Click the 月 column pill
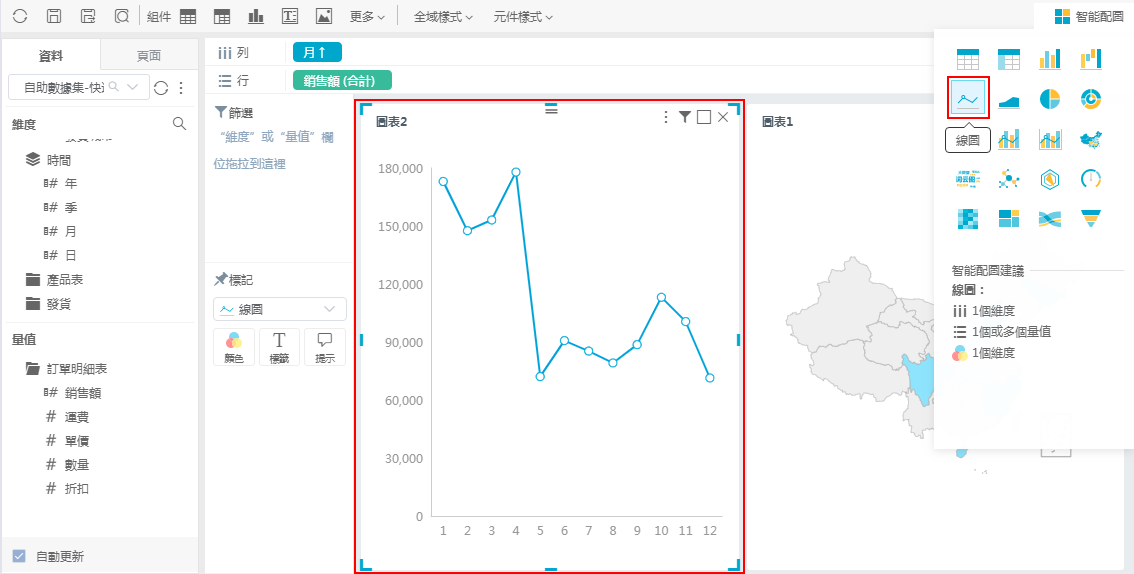The height and width of the screenshot is (574, 1134). coord(317,52)
